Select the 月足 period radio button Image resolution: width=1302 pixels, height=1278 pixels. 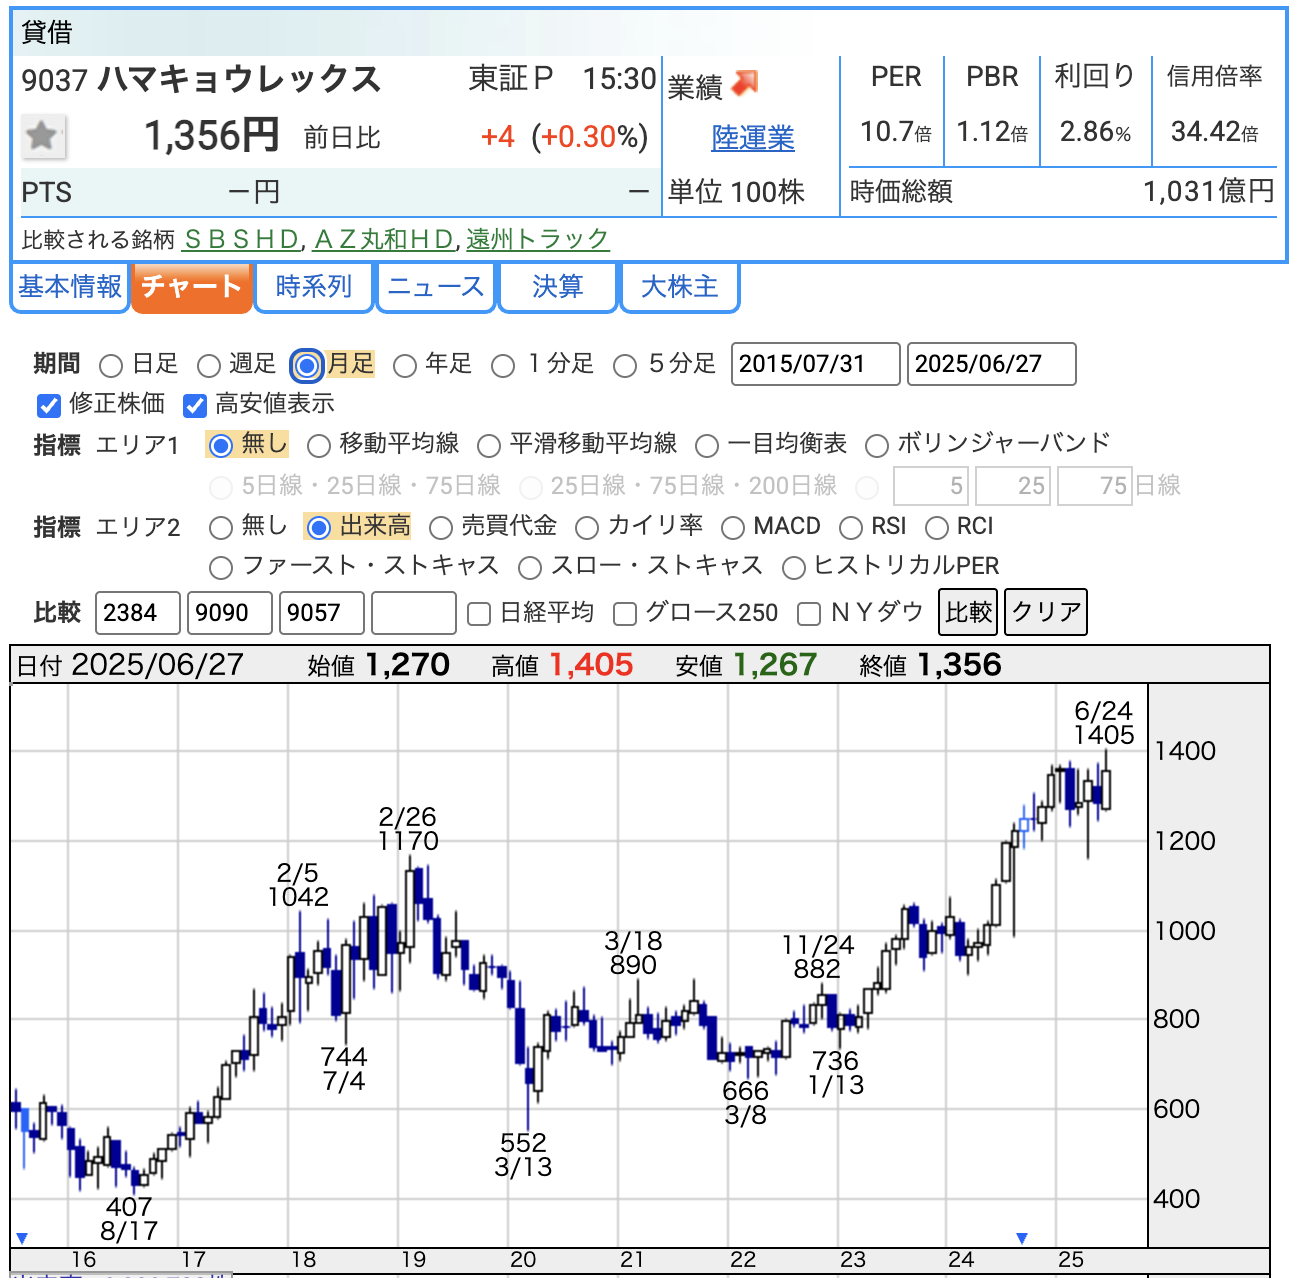coord(307,366)
